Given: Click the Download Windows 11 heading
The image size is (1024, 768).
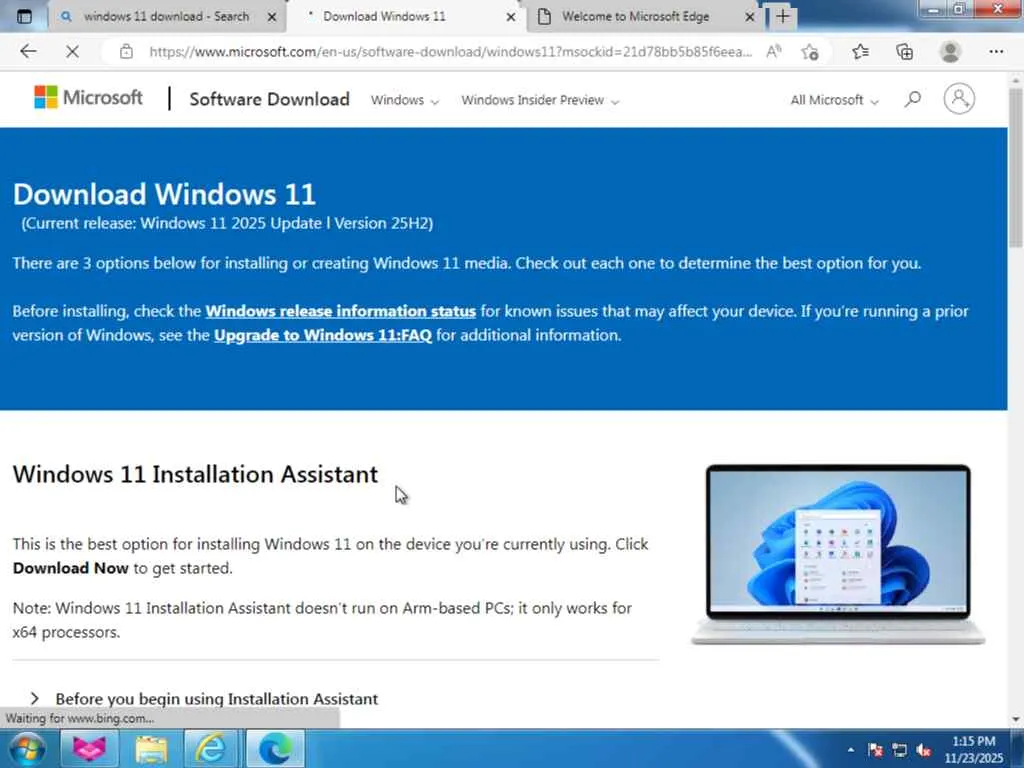Looking at the screenshot, I should click(x=164, y=194).
